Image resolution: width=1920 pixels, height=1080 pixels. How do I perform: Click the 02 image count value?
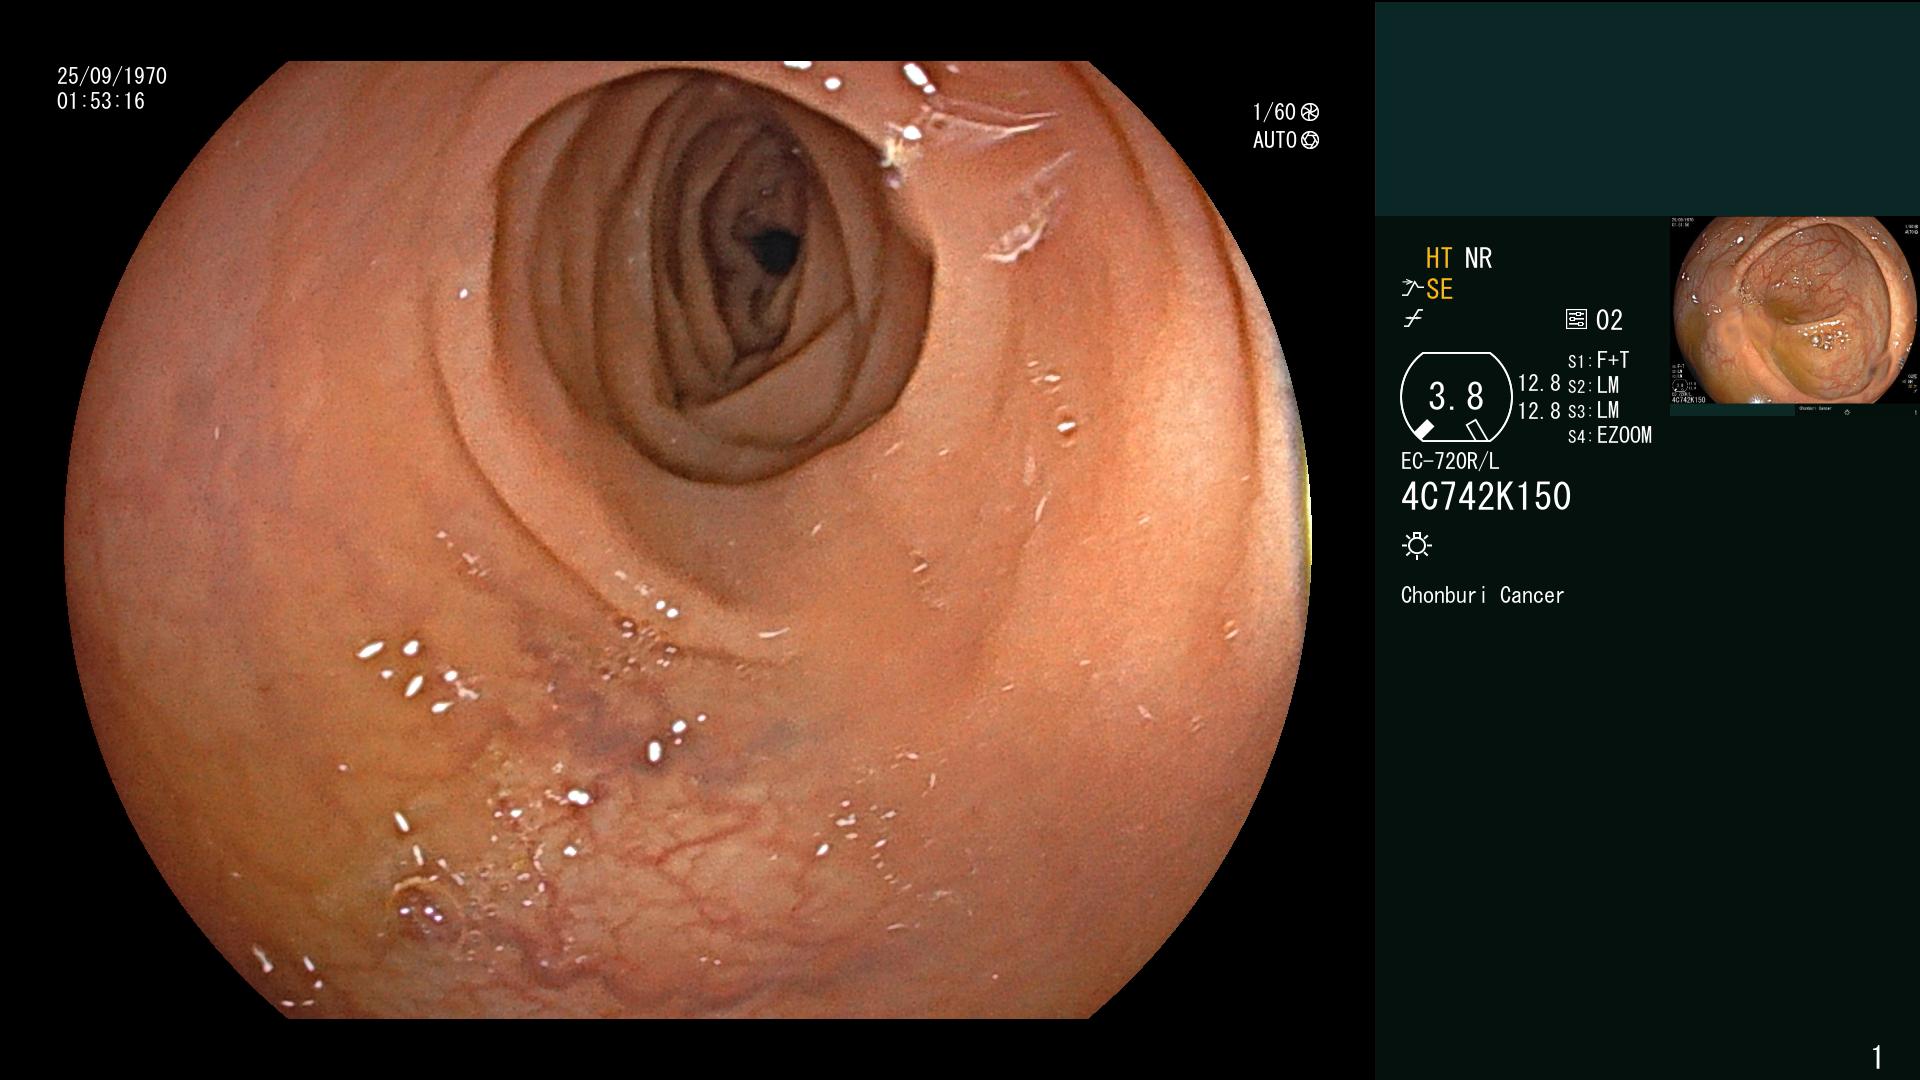1609,320
